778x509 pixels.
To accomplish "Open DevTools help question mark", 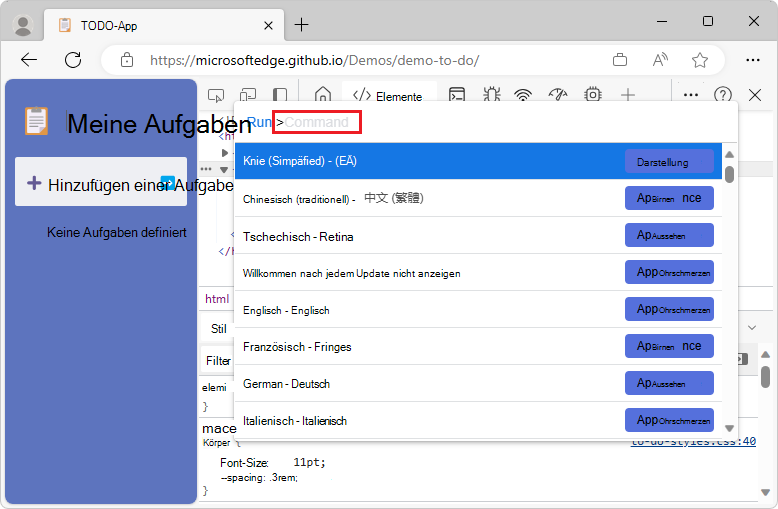I will pos(722,94).
